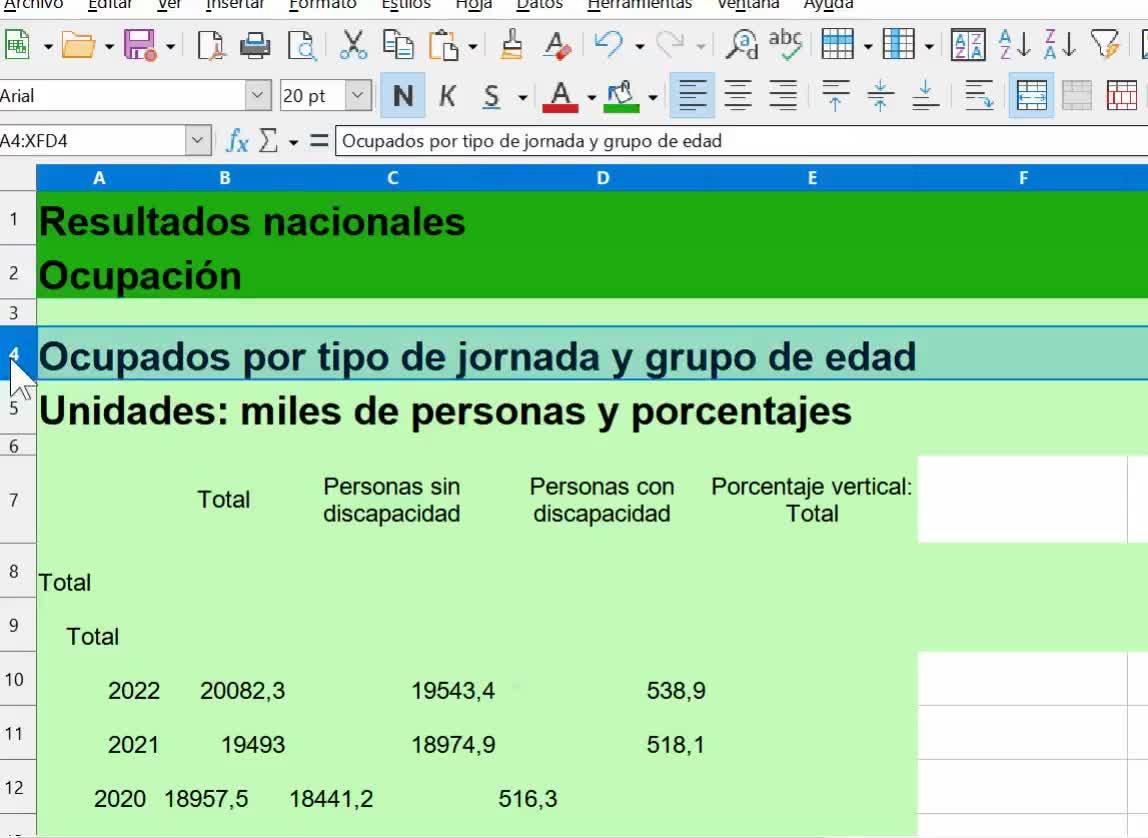Open the Sort dialog icon
This screenshot has height=838, width=1148.
968,45
